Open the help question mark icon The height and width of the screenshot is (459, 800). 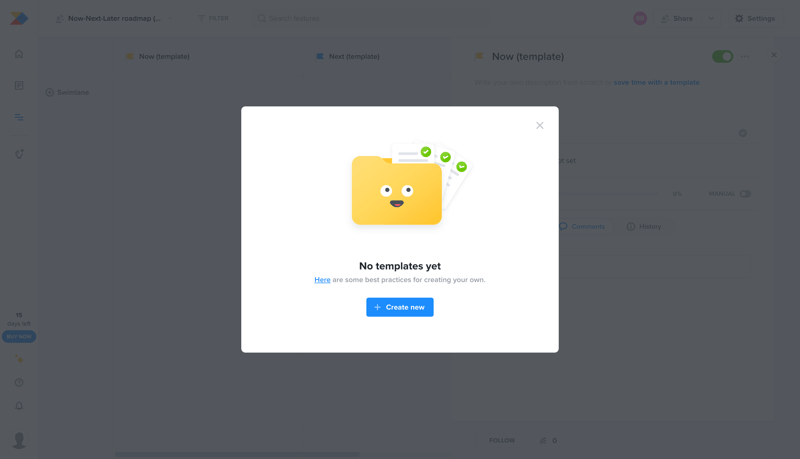click(19, 382)
